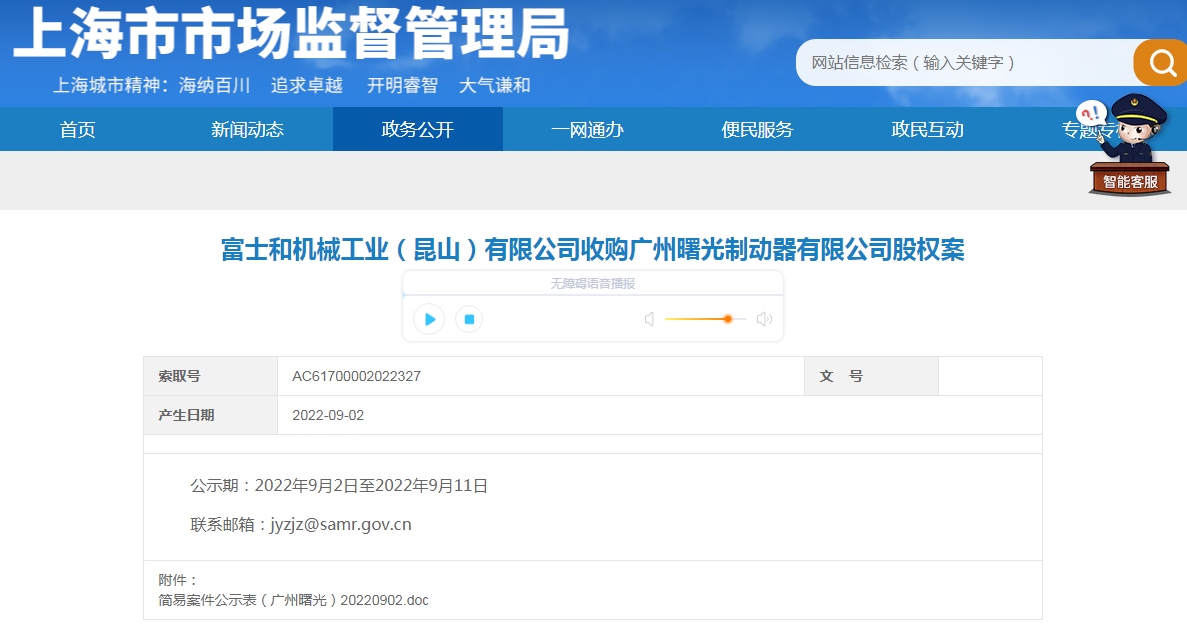The width and height of the screenshot is (1187, 626).
Task: Open the 新闻动态 menu
Action: point(248,129)
